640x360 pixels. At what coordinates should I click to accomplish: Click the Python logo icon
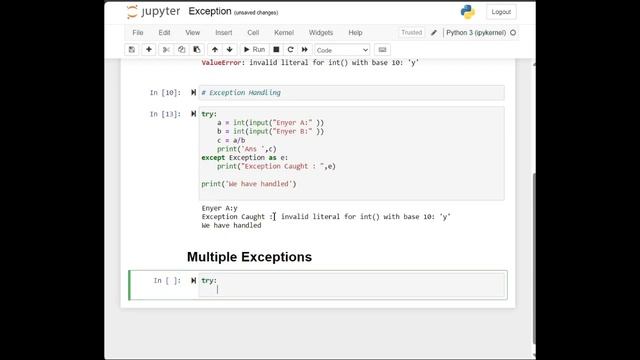click(468, 12)
